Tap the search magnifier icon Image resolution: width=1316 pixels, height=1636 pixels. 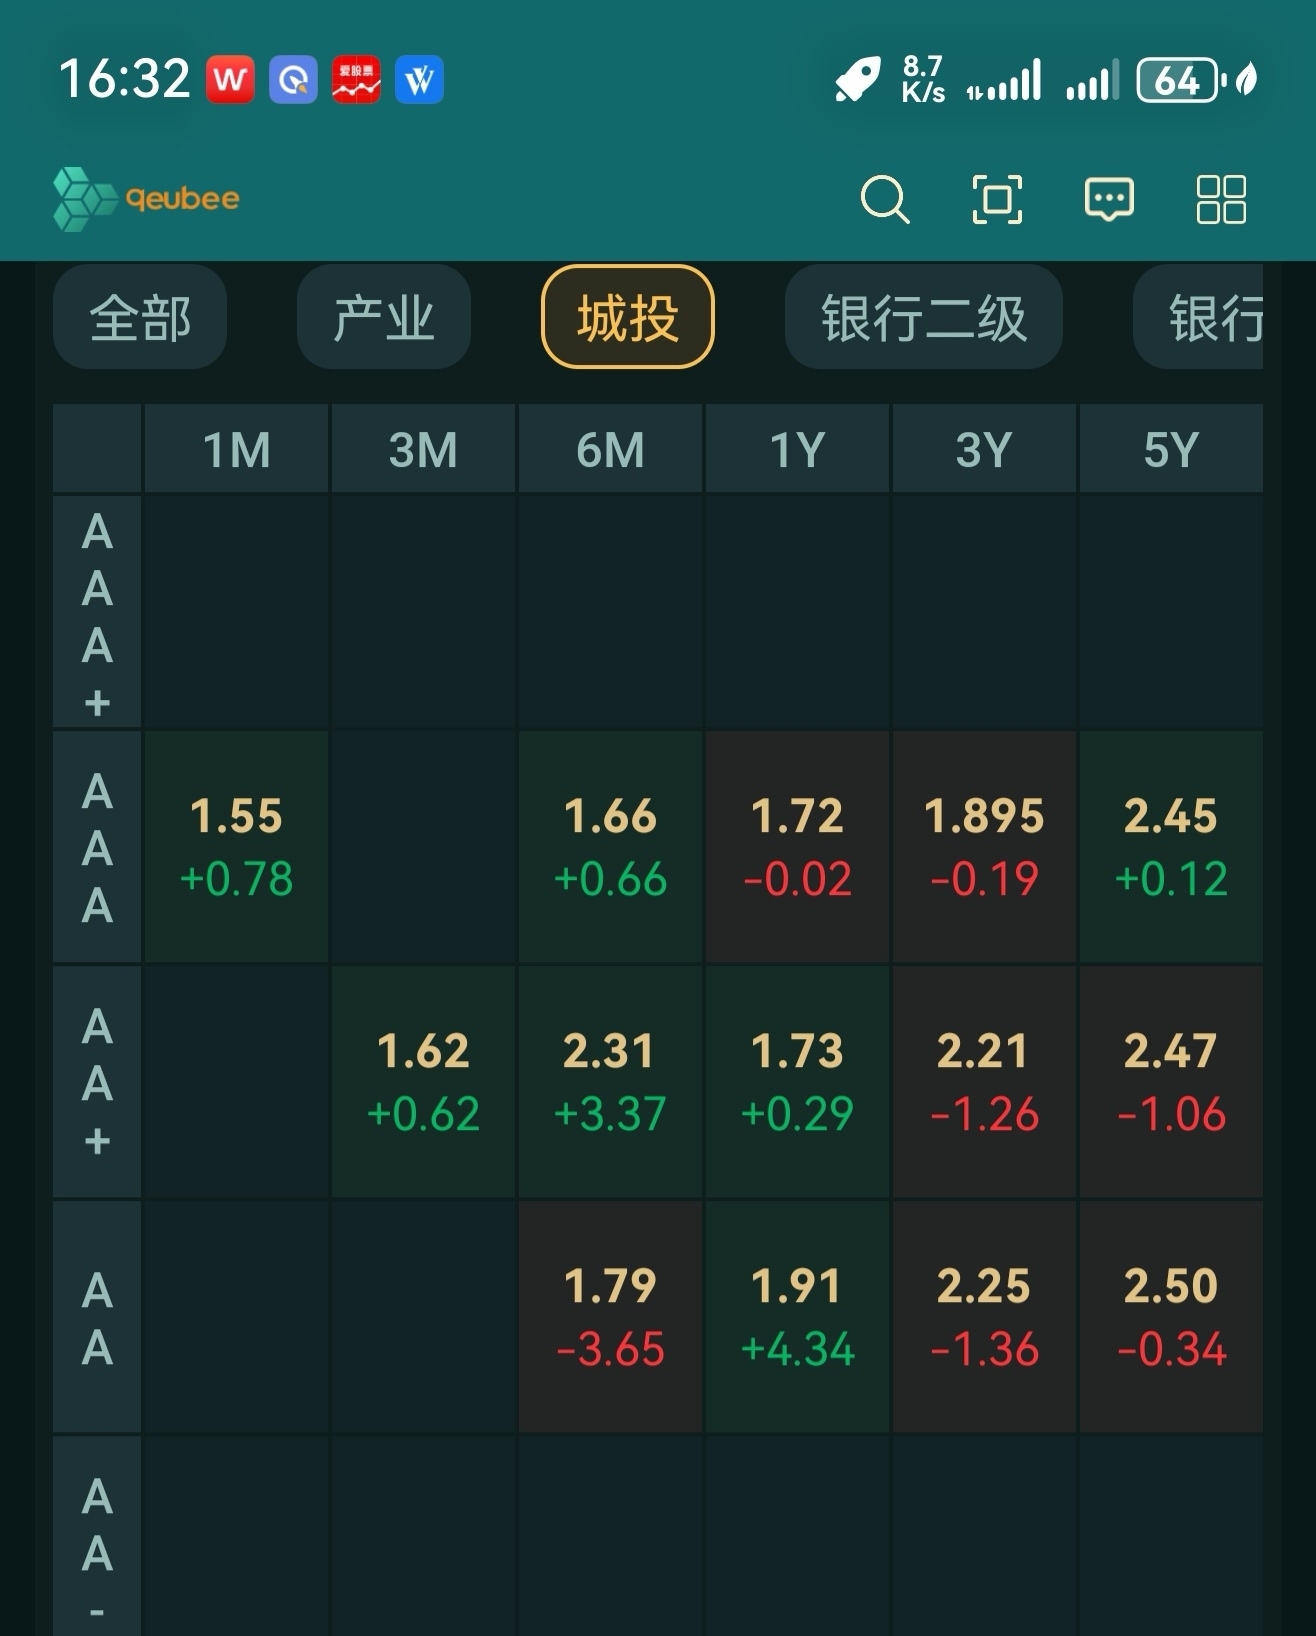[884, 198]
